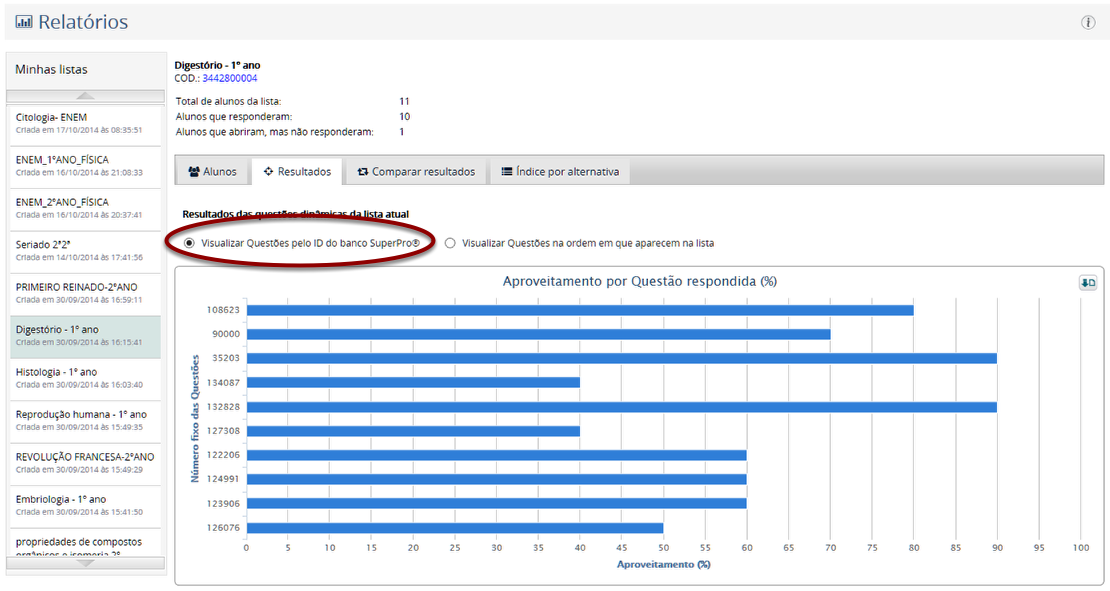Click the bar for question 108623
The height and width of the screenshot is (591, 1110).
[580, 310]
